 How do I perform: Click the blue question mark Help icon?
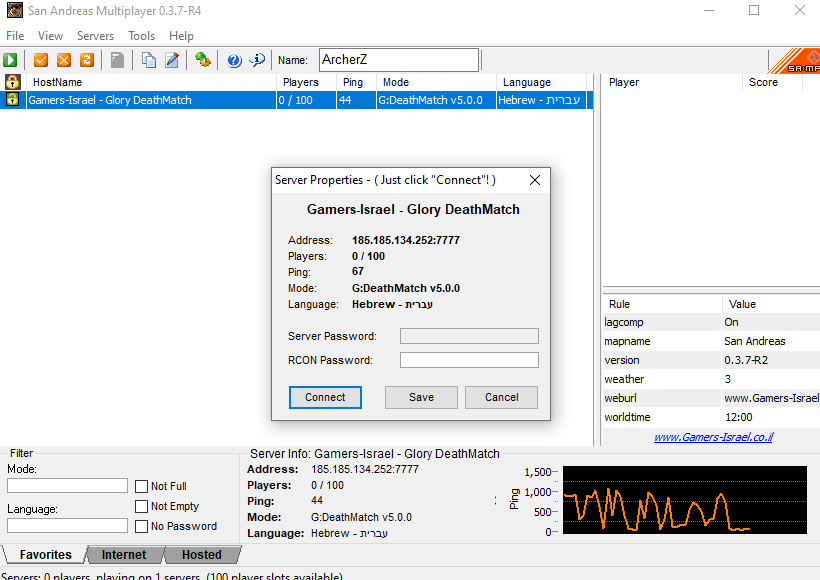point(234,60)
